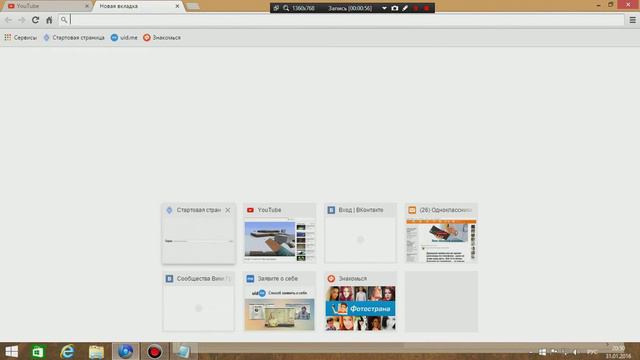Go to the Home page icon
This screenshot has width=640, height=360.
(x=49, y=20)
